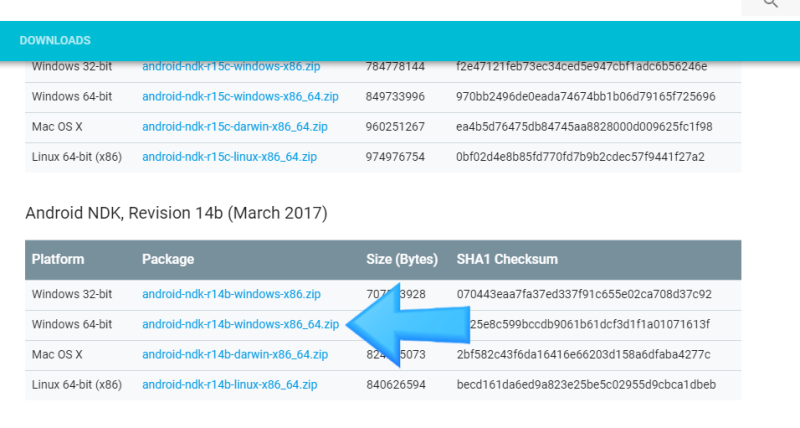Download android-ndk-r15c-windows-x86.zip
Viewport: 800px width, 428px height.
pyautogui.click(x=231, y=66)
